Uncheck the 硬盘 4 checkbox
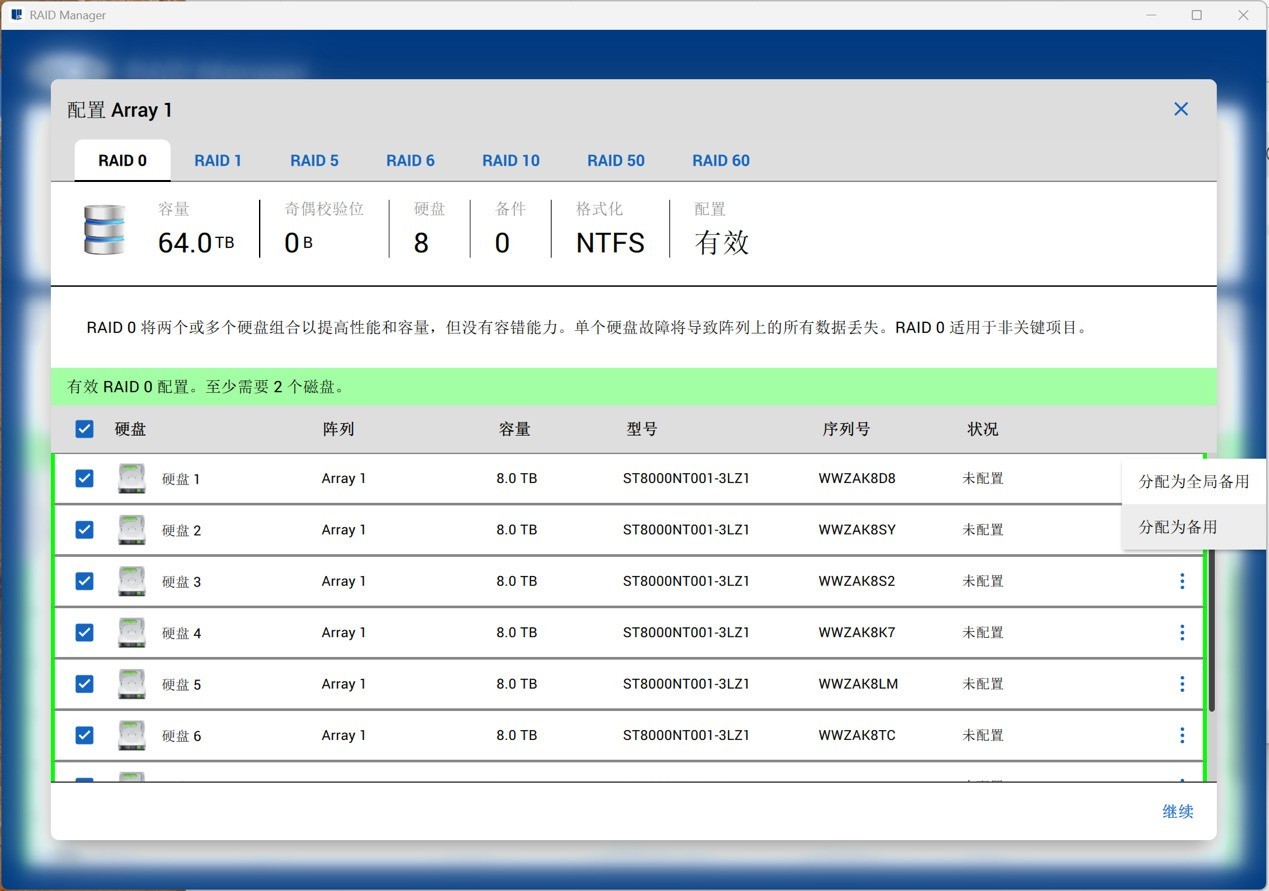The width and height of the screenshot is (1269, 891). click(84, 632)
